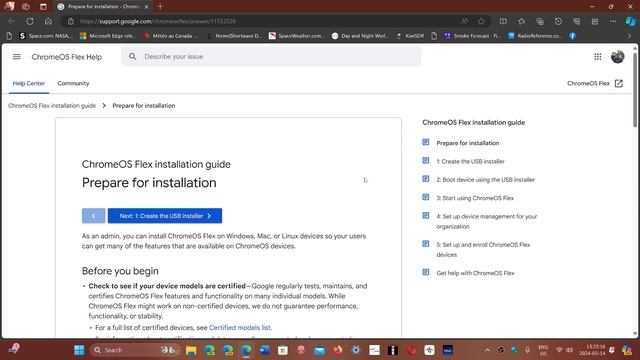Open the tab actions menu
The image size is (640, 360).
(43, 7)
